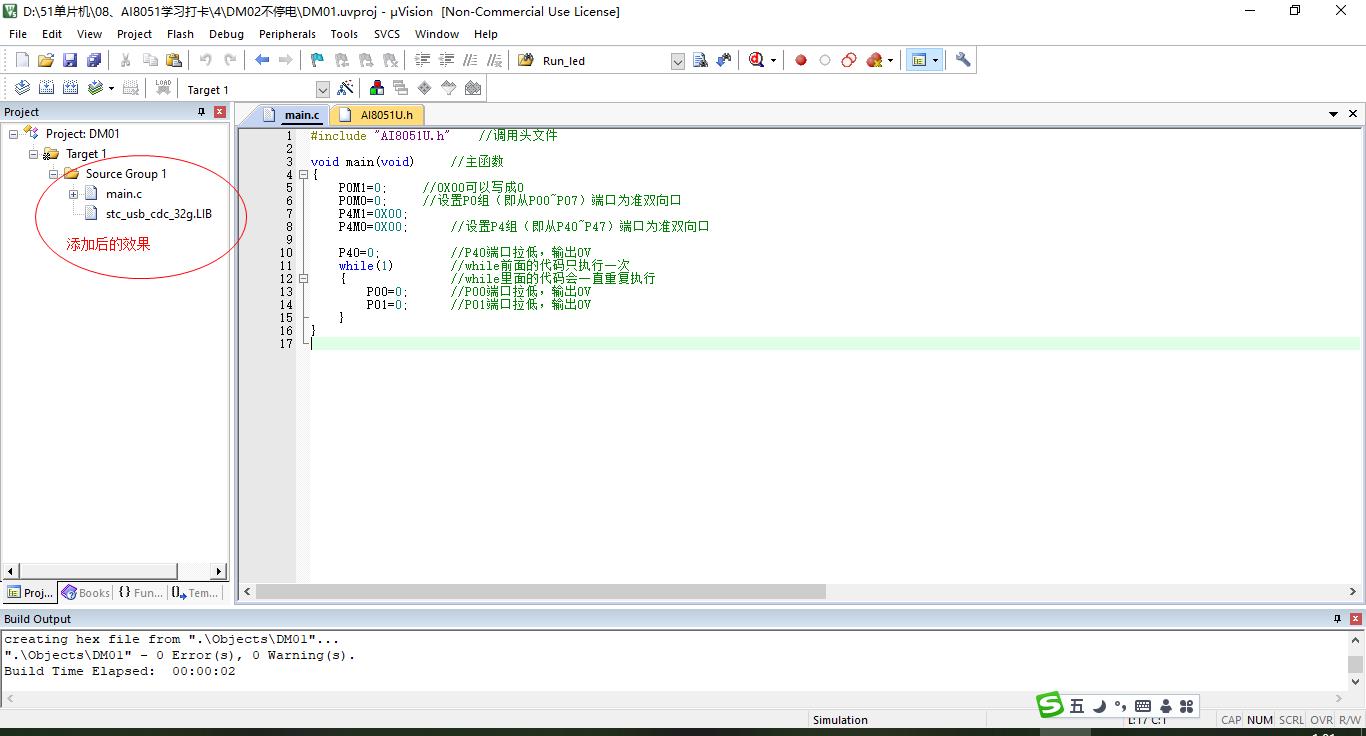The height and width of the screenshot is (736, 1366).
Task: Select stc_usb_cdc_32g.LIB in project tree
Action: click(158, 214)
